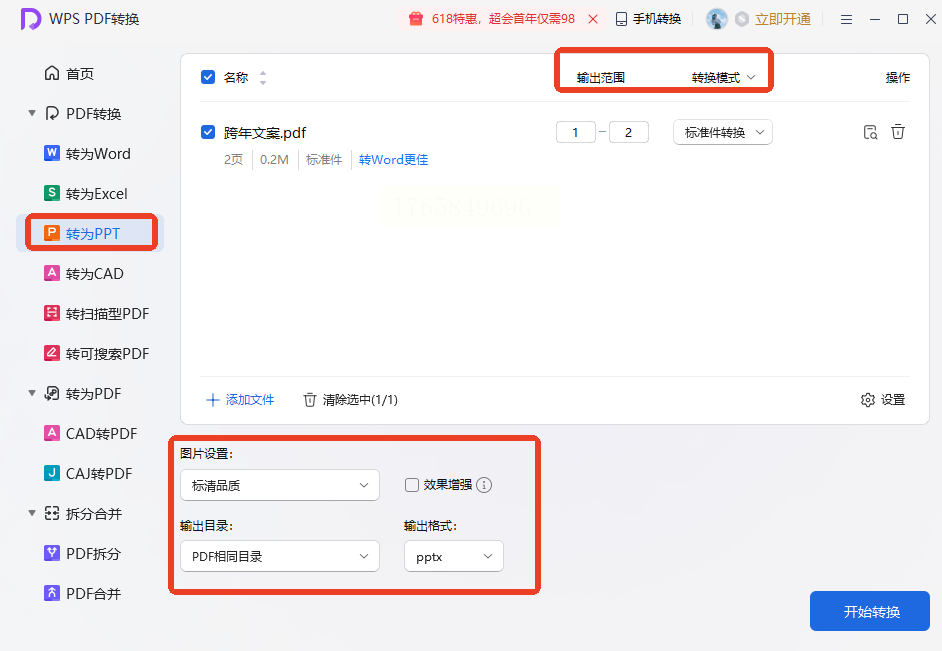Viewport: 942px width, 651px height.
Task: Toggle the select-all 名称 checkbox
Action: [x=208, y=77]
